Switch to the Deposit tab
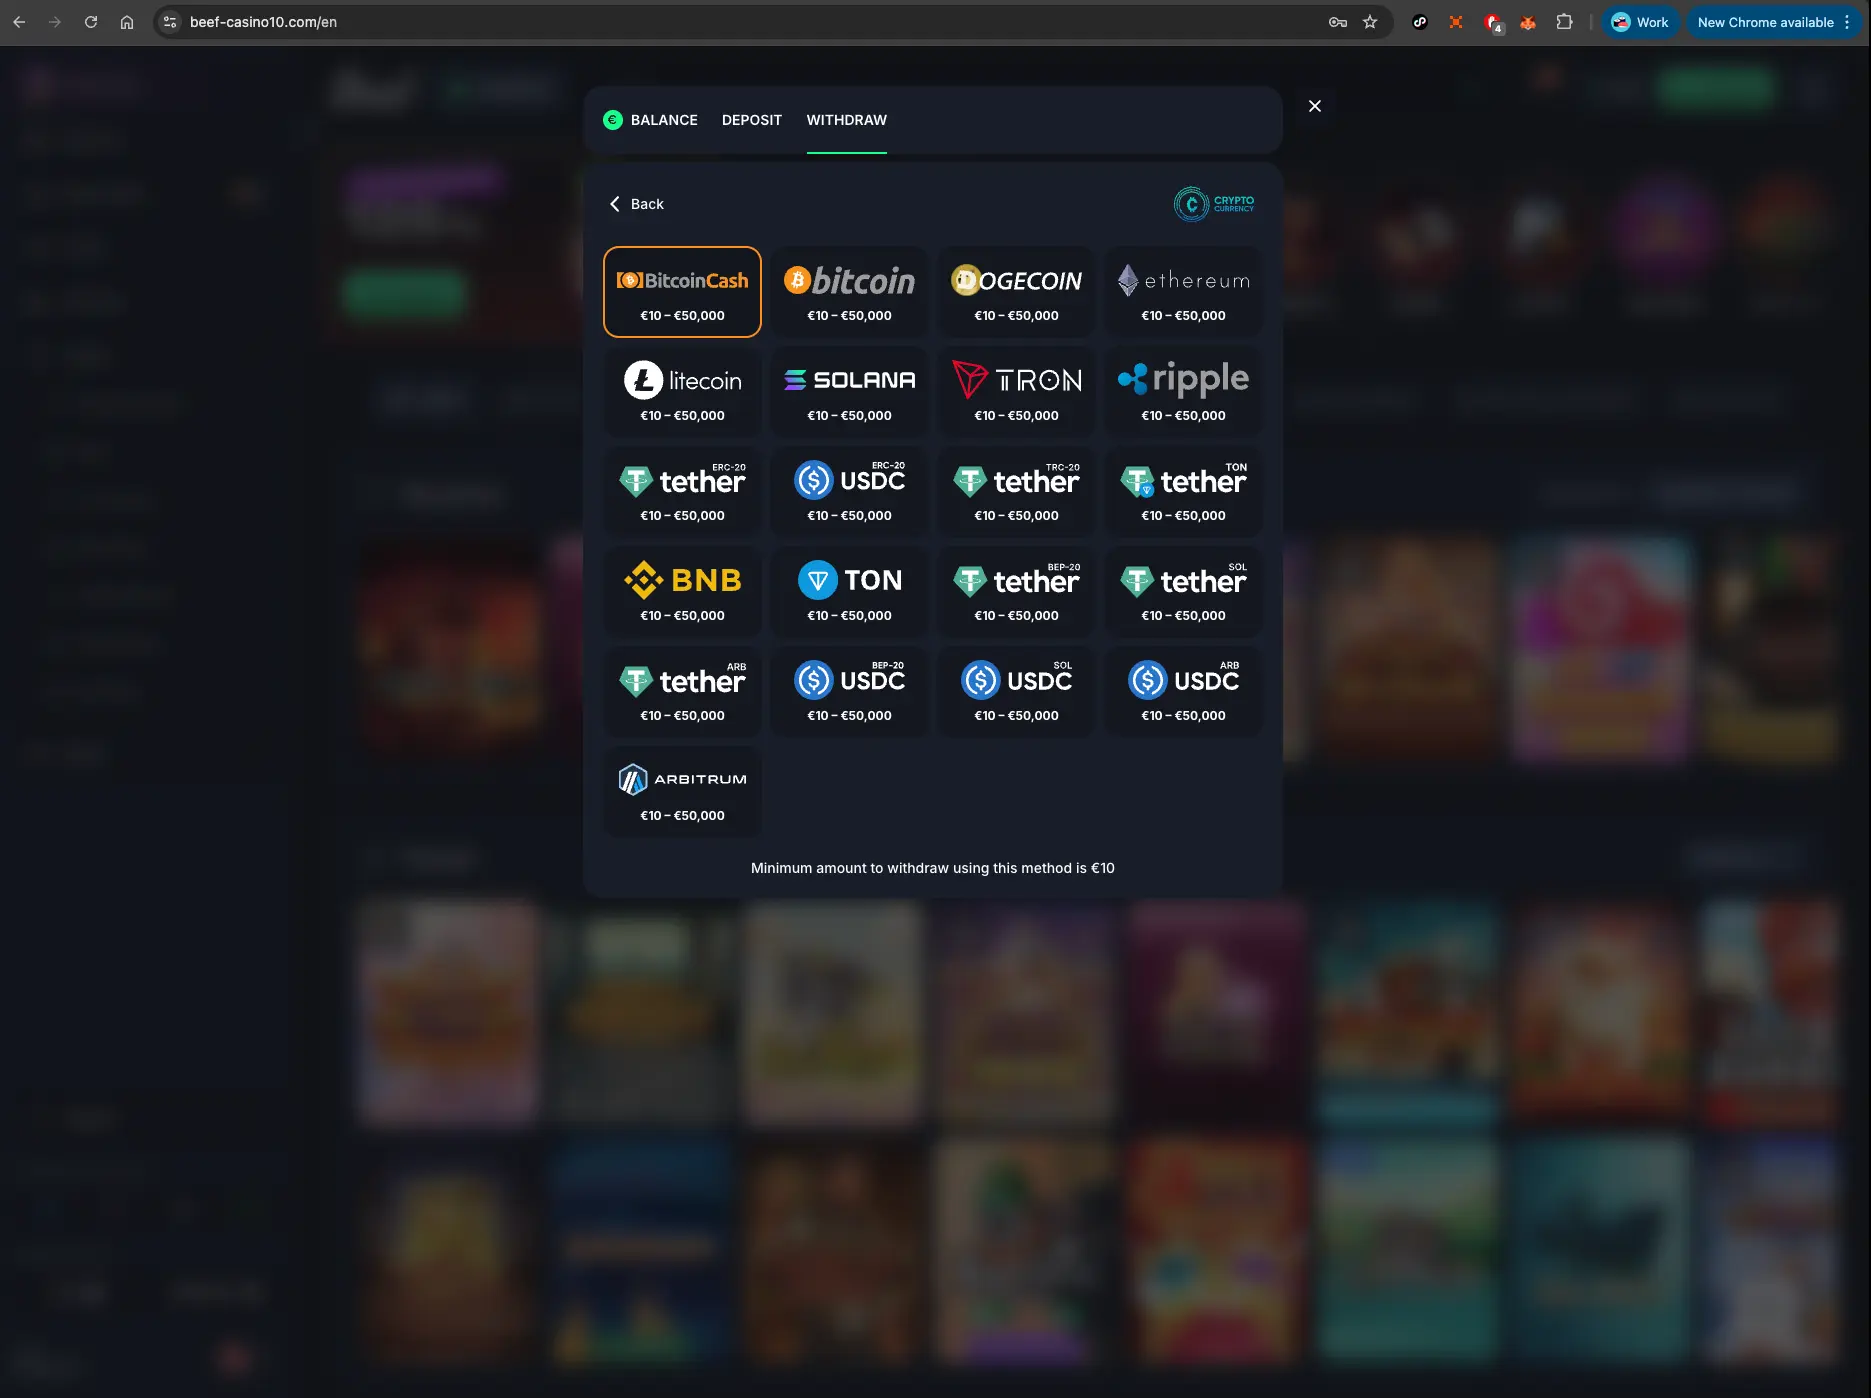1871x1398 pixels. [x=752, y=120]
